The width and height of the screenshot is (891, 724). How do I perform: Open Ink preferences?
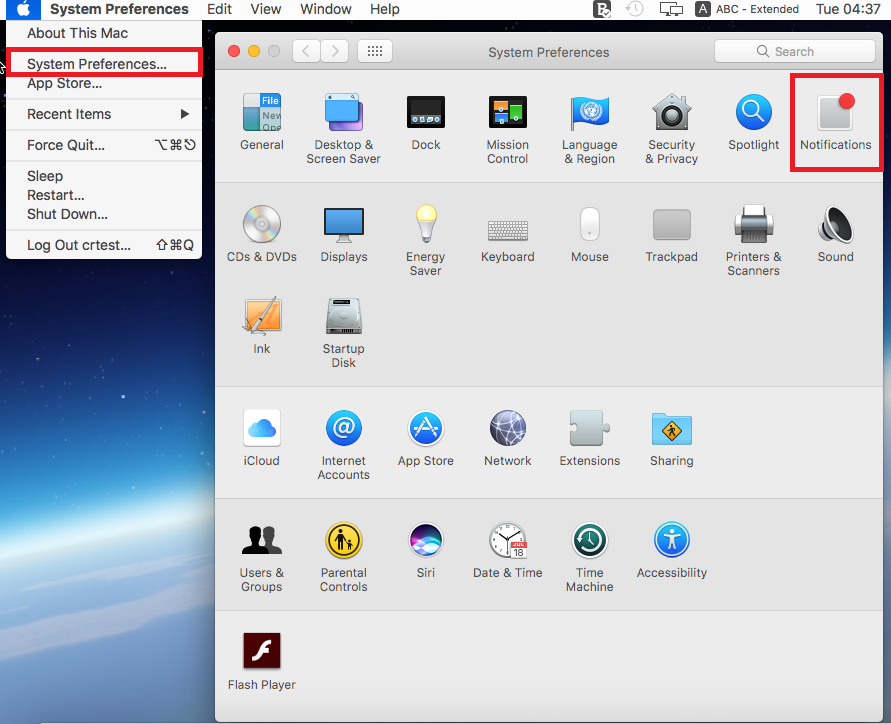point(261,326)
